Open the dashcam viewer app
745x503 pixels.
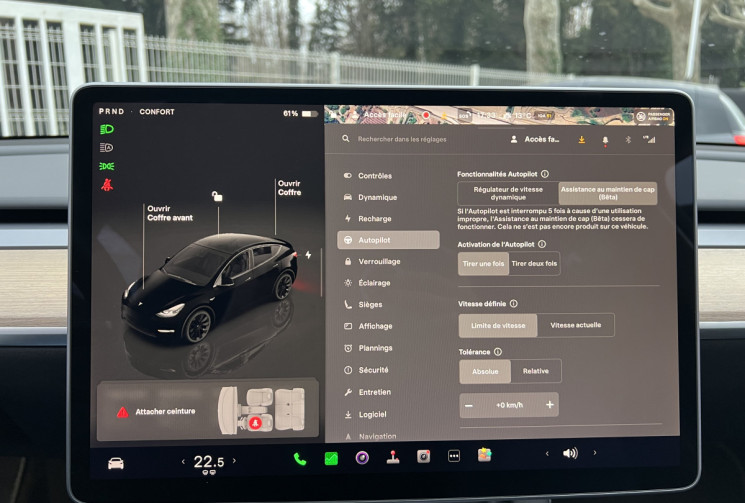pos(423,456)
